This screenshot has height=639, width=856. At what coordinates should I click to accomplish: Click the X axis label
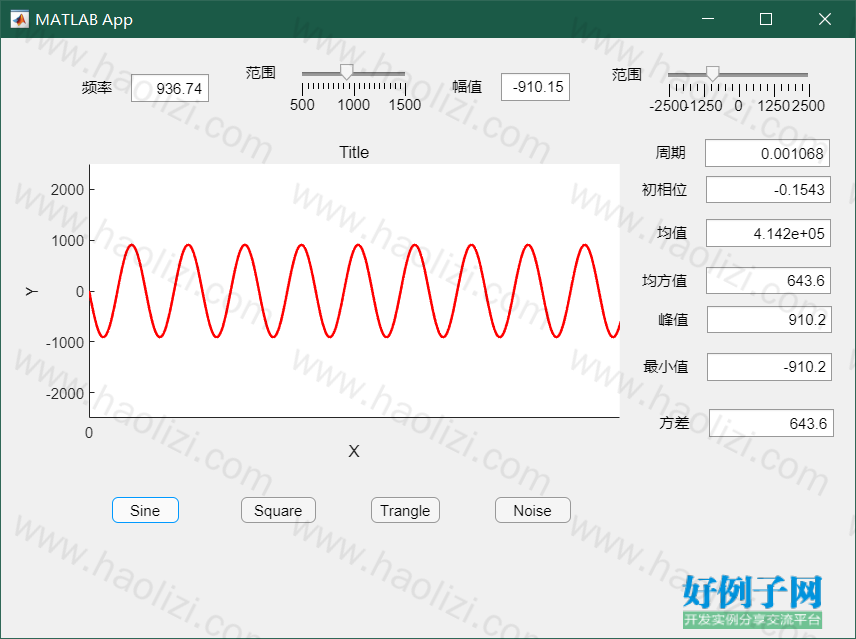point(354,451)
